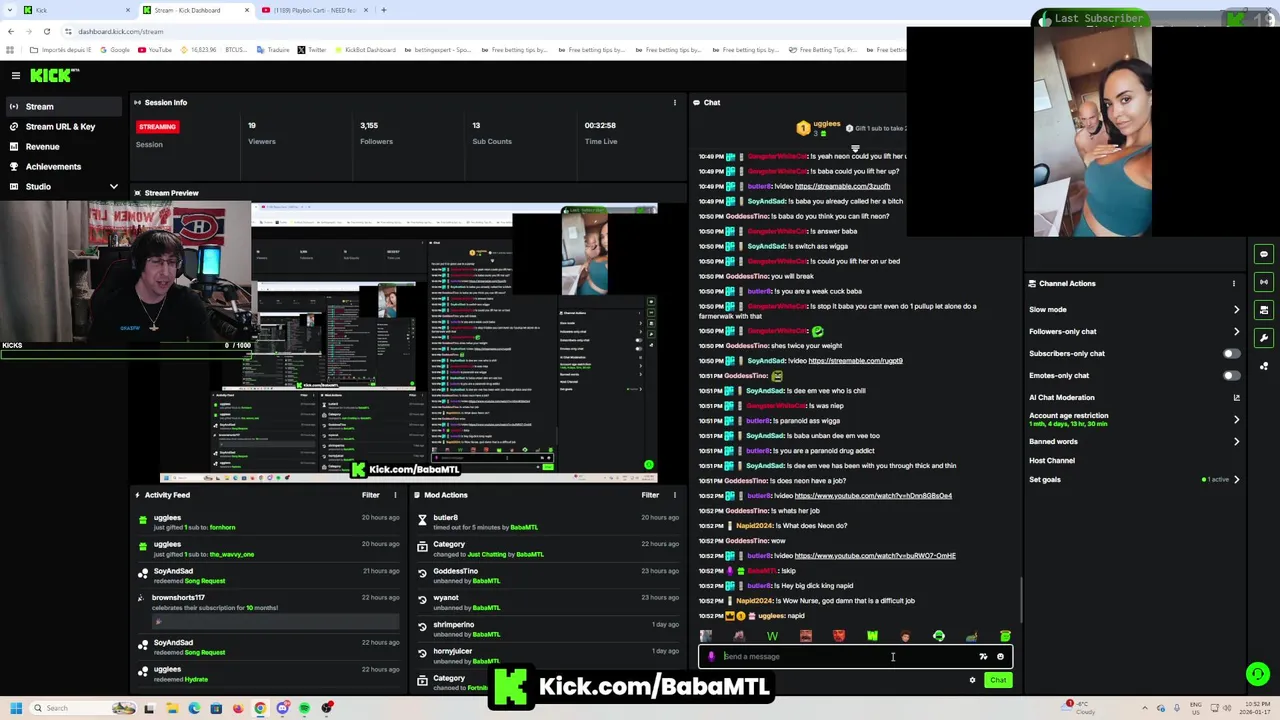Screen dimensions: 1280x720
Task: Open Channel Actions three-dot options
Action: tap(1233, 283)
